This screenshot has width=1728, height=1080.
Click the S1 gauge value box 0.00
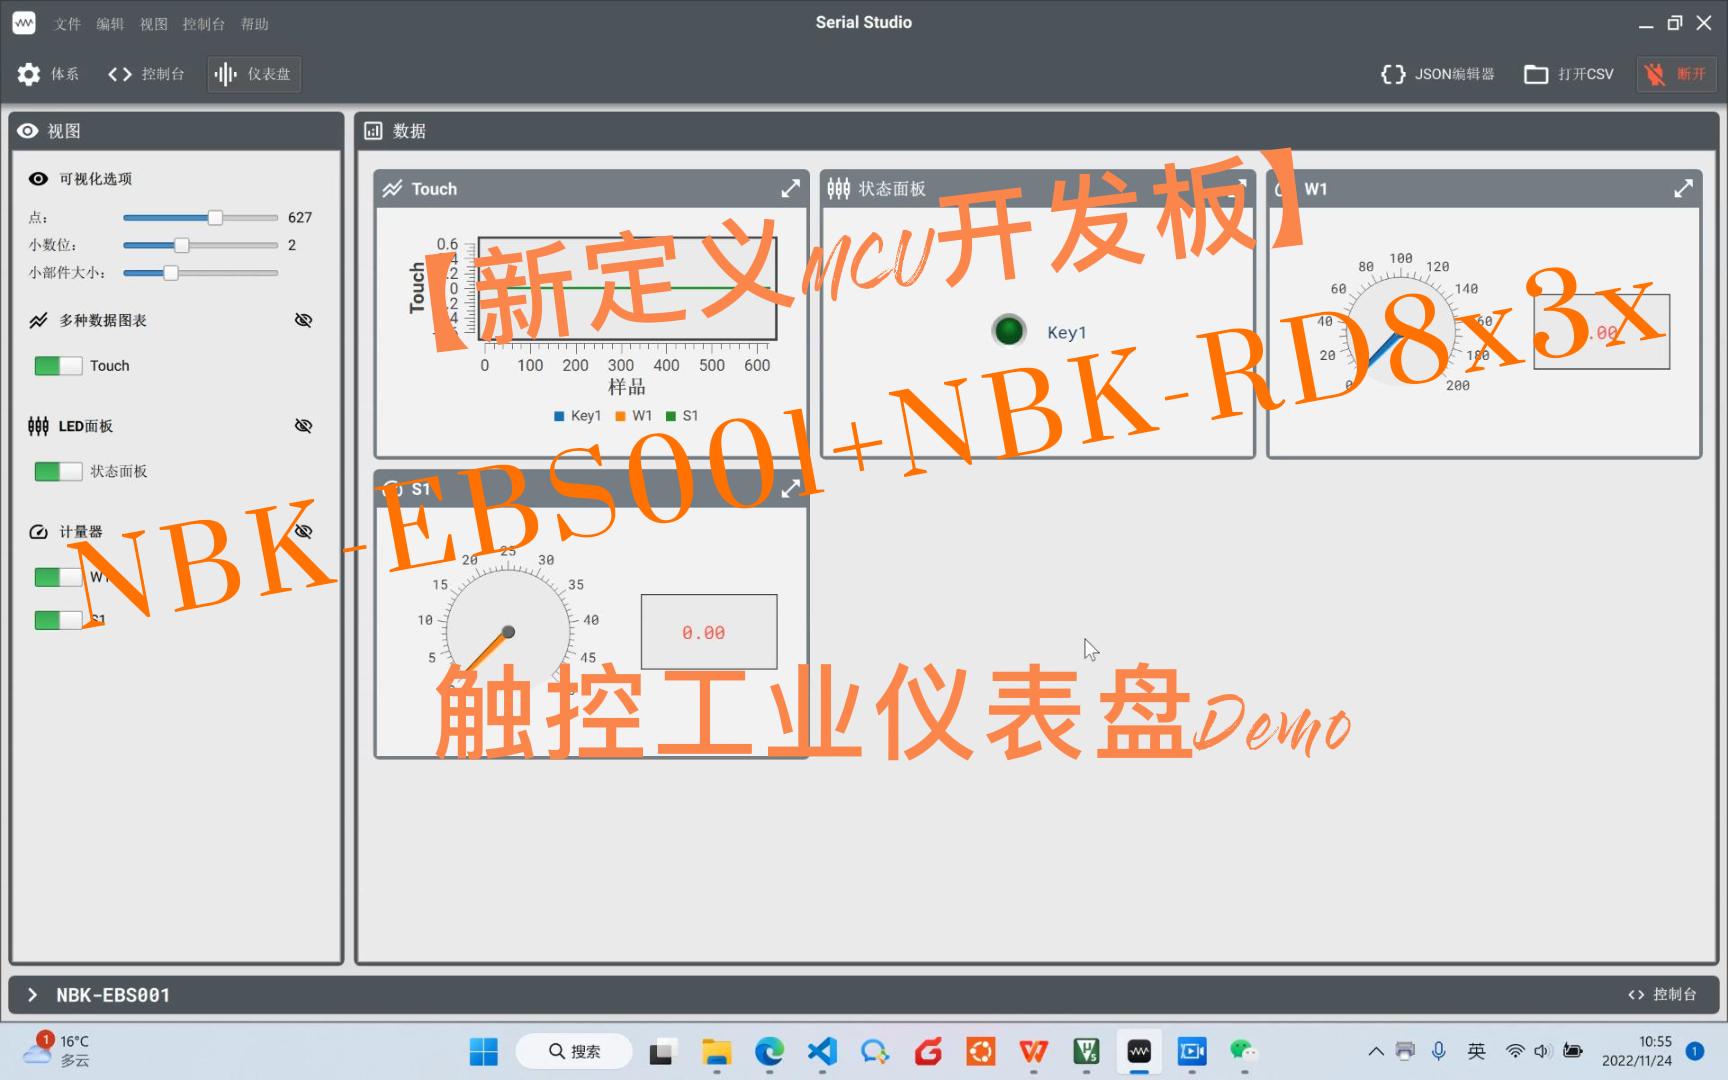[x=709, y=632]
